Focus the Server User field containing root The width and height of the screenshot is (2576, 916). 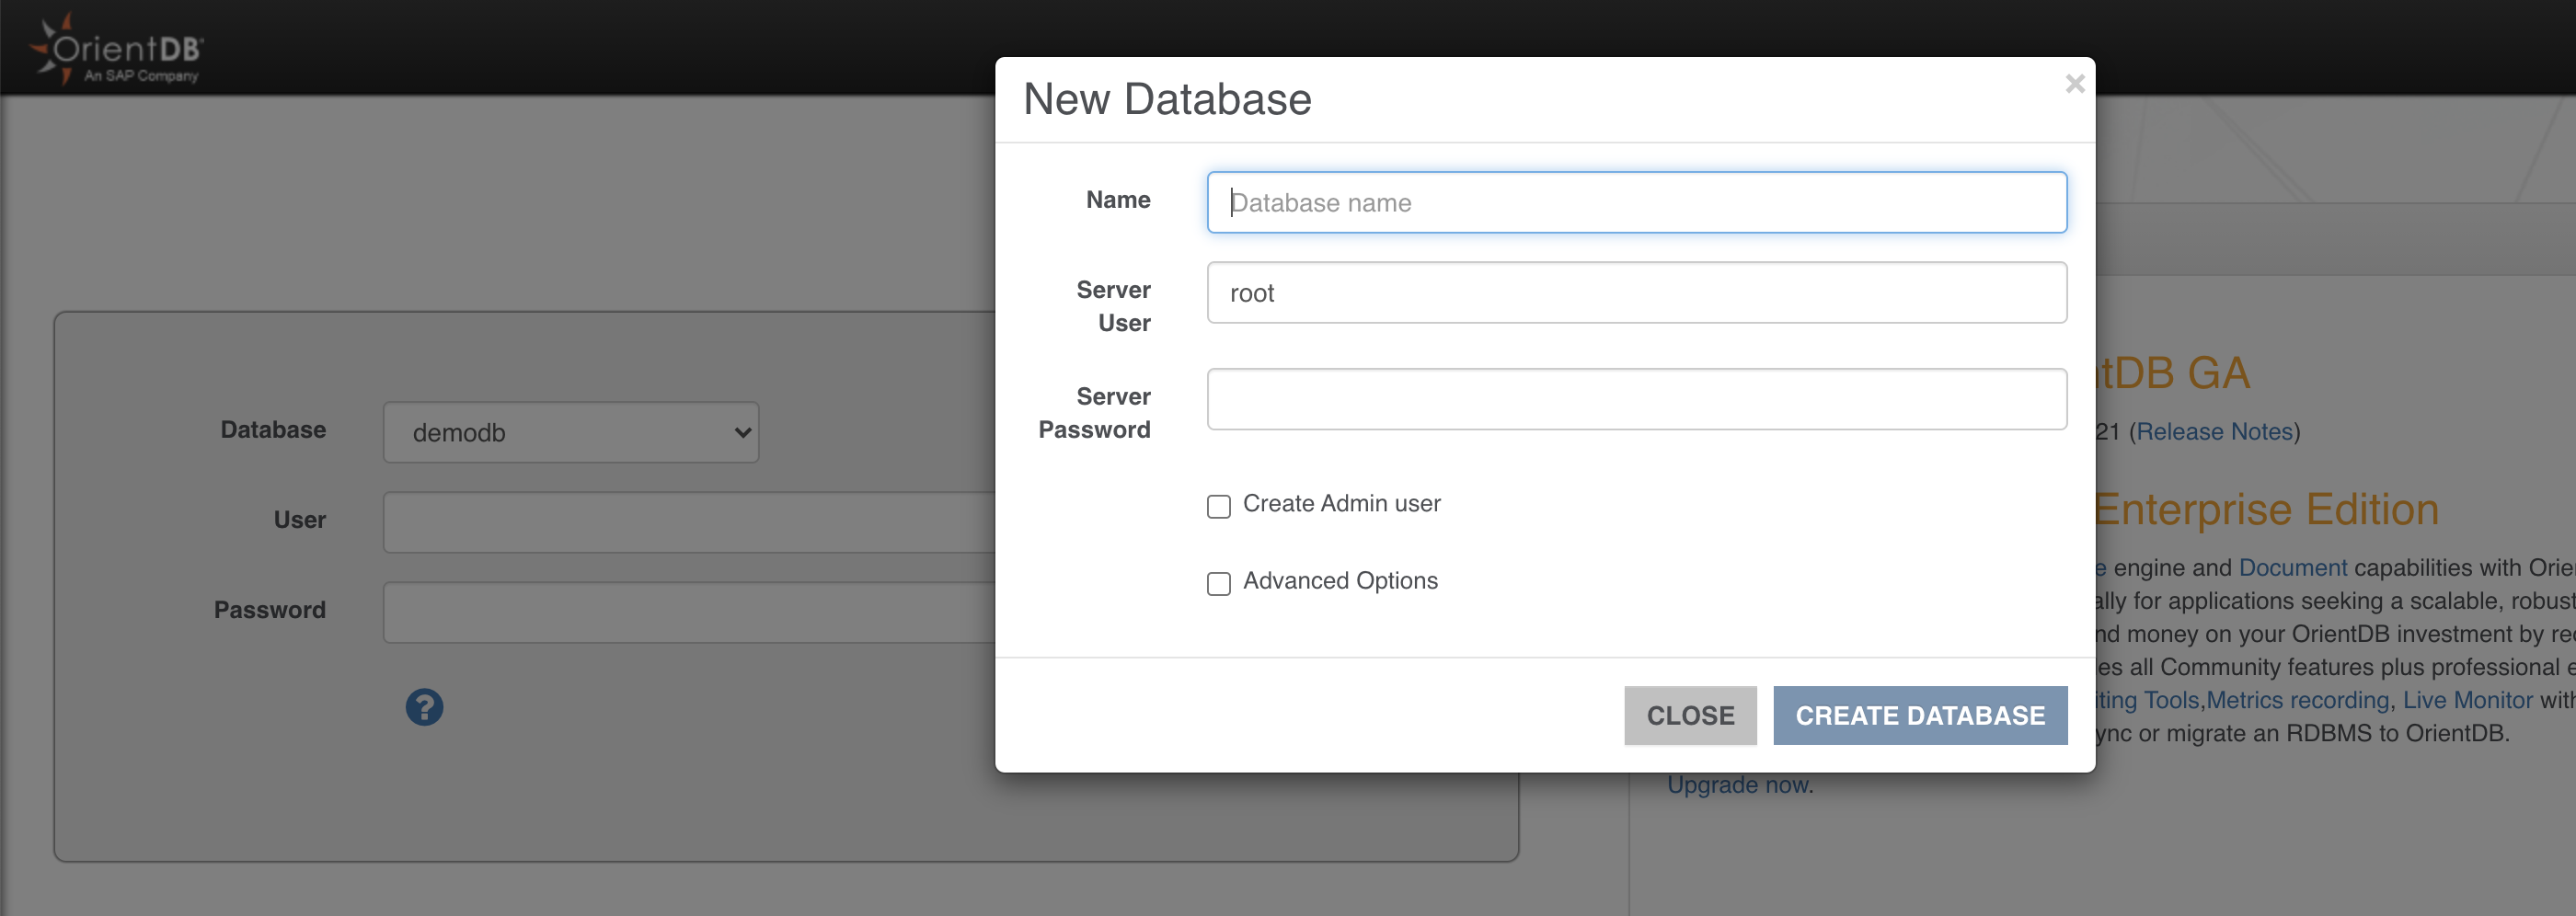coord(1636,293)
